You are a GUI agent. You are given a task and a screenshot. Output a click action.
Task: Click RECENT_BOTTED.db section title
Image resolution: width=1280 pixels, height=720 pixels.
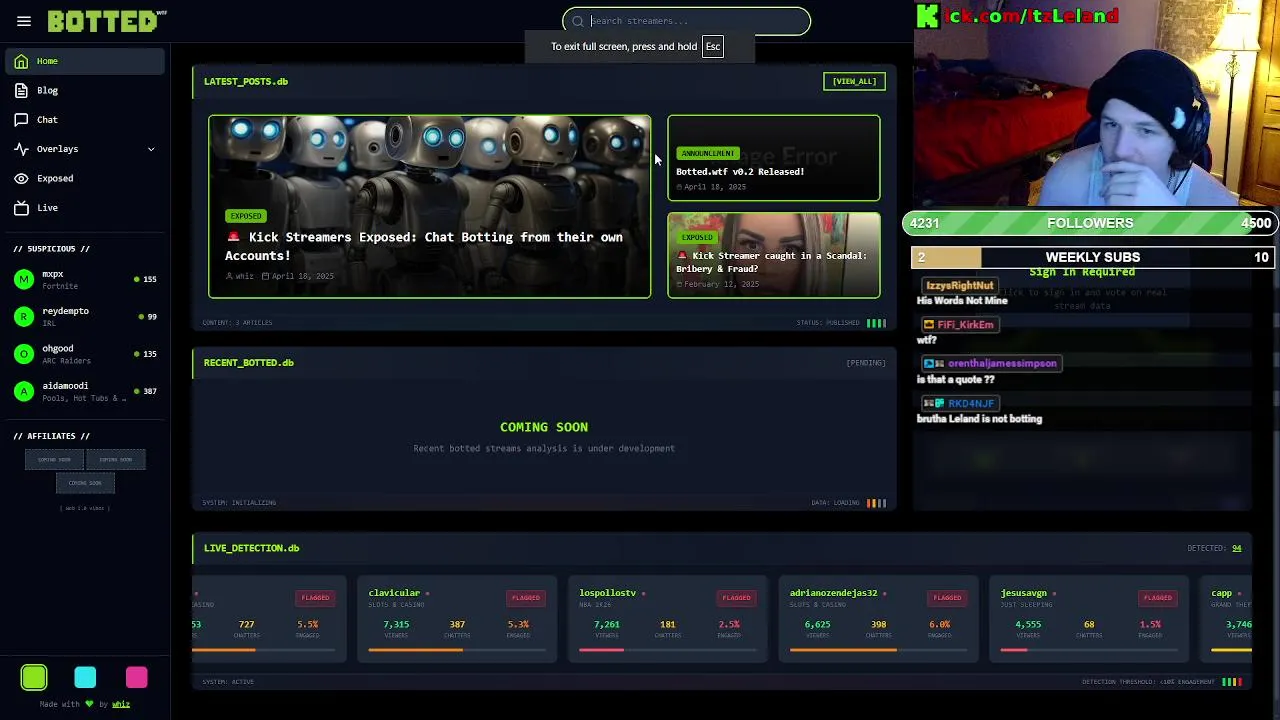248,363
